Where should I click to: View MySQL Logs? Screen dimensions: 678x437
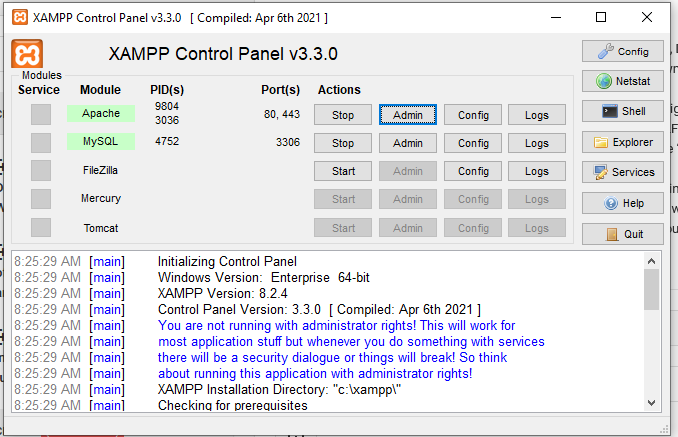(x=537, y=143)
